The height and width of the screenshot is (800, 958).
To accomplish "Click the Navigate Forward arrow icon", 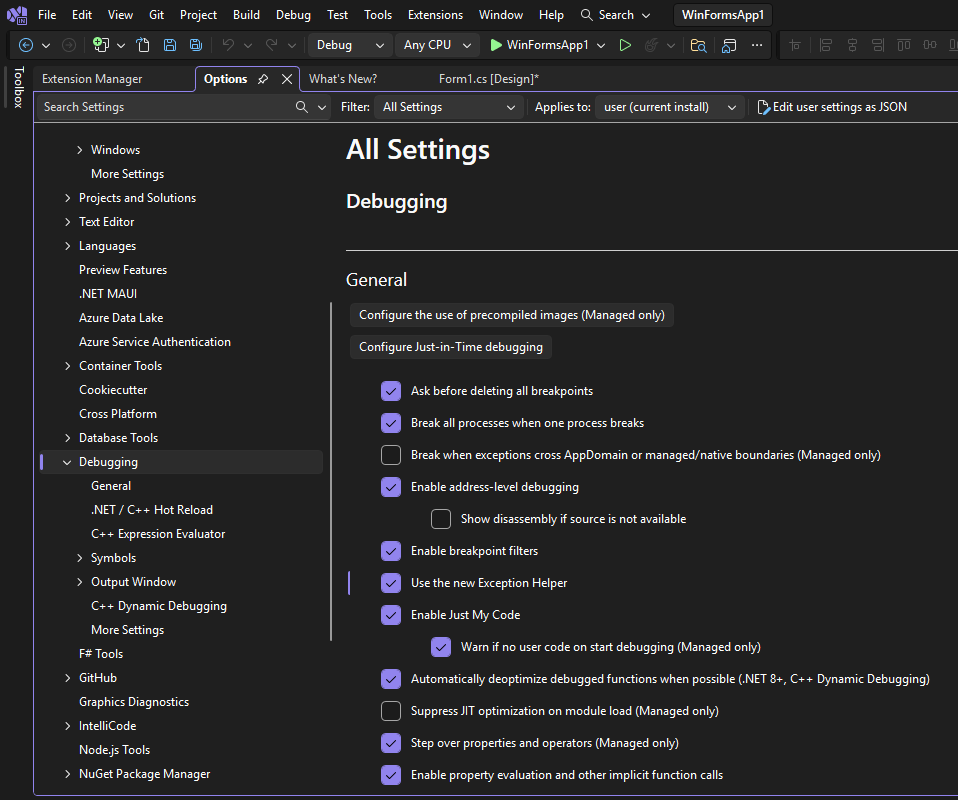I will pos(69,45).
